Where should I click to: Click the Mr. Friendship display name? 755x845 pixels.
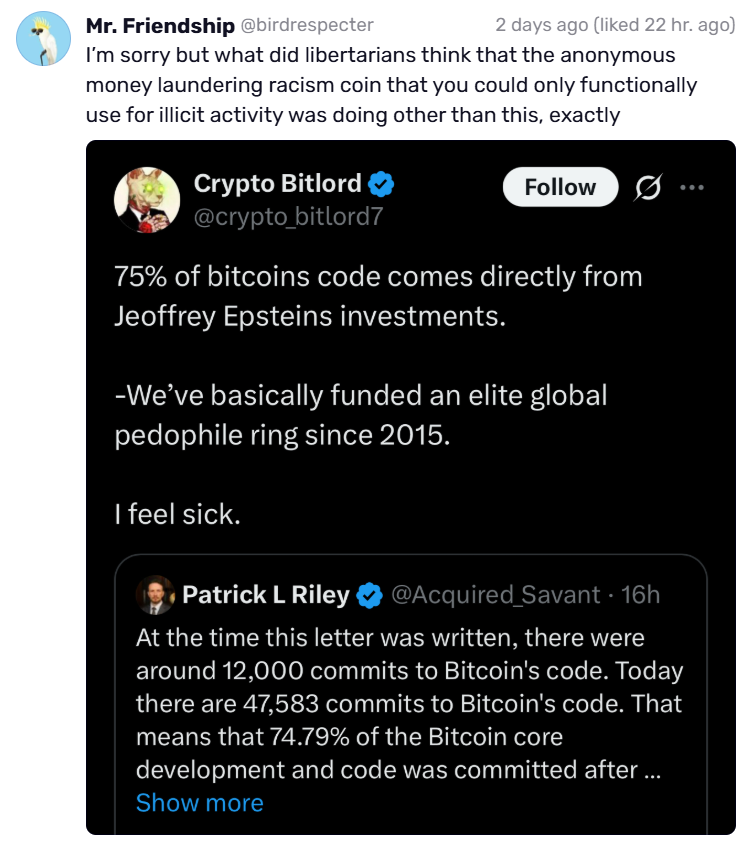160,25
